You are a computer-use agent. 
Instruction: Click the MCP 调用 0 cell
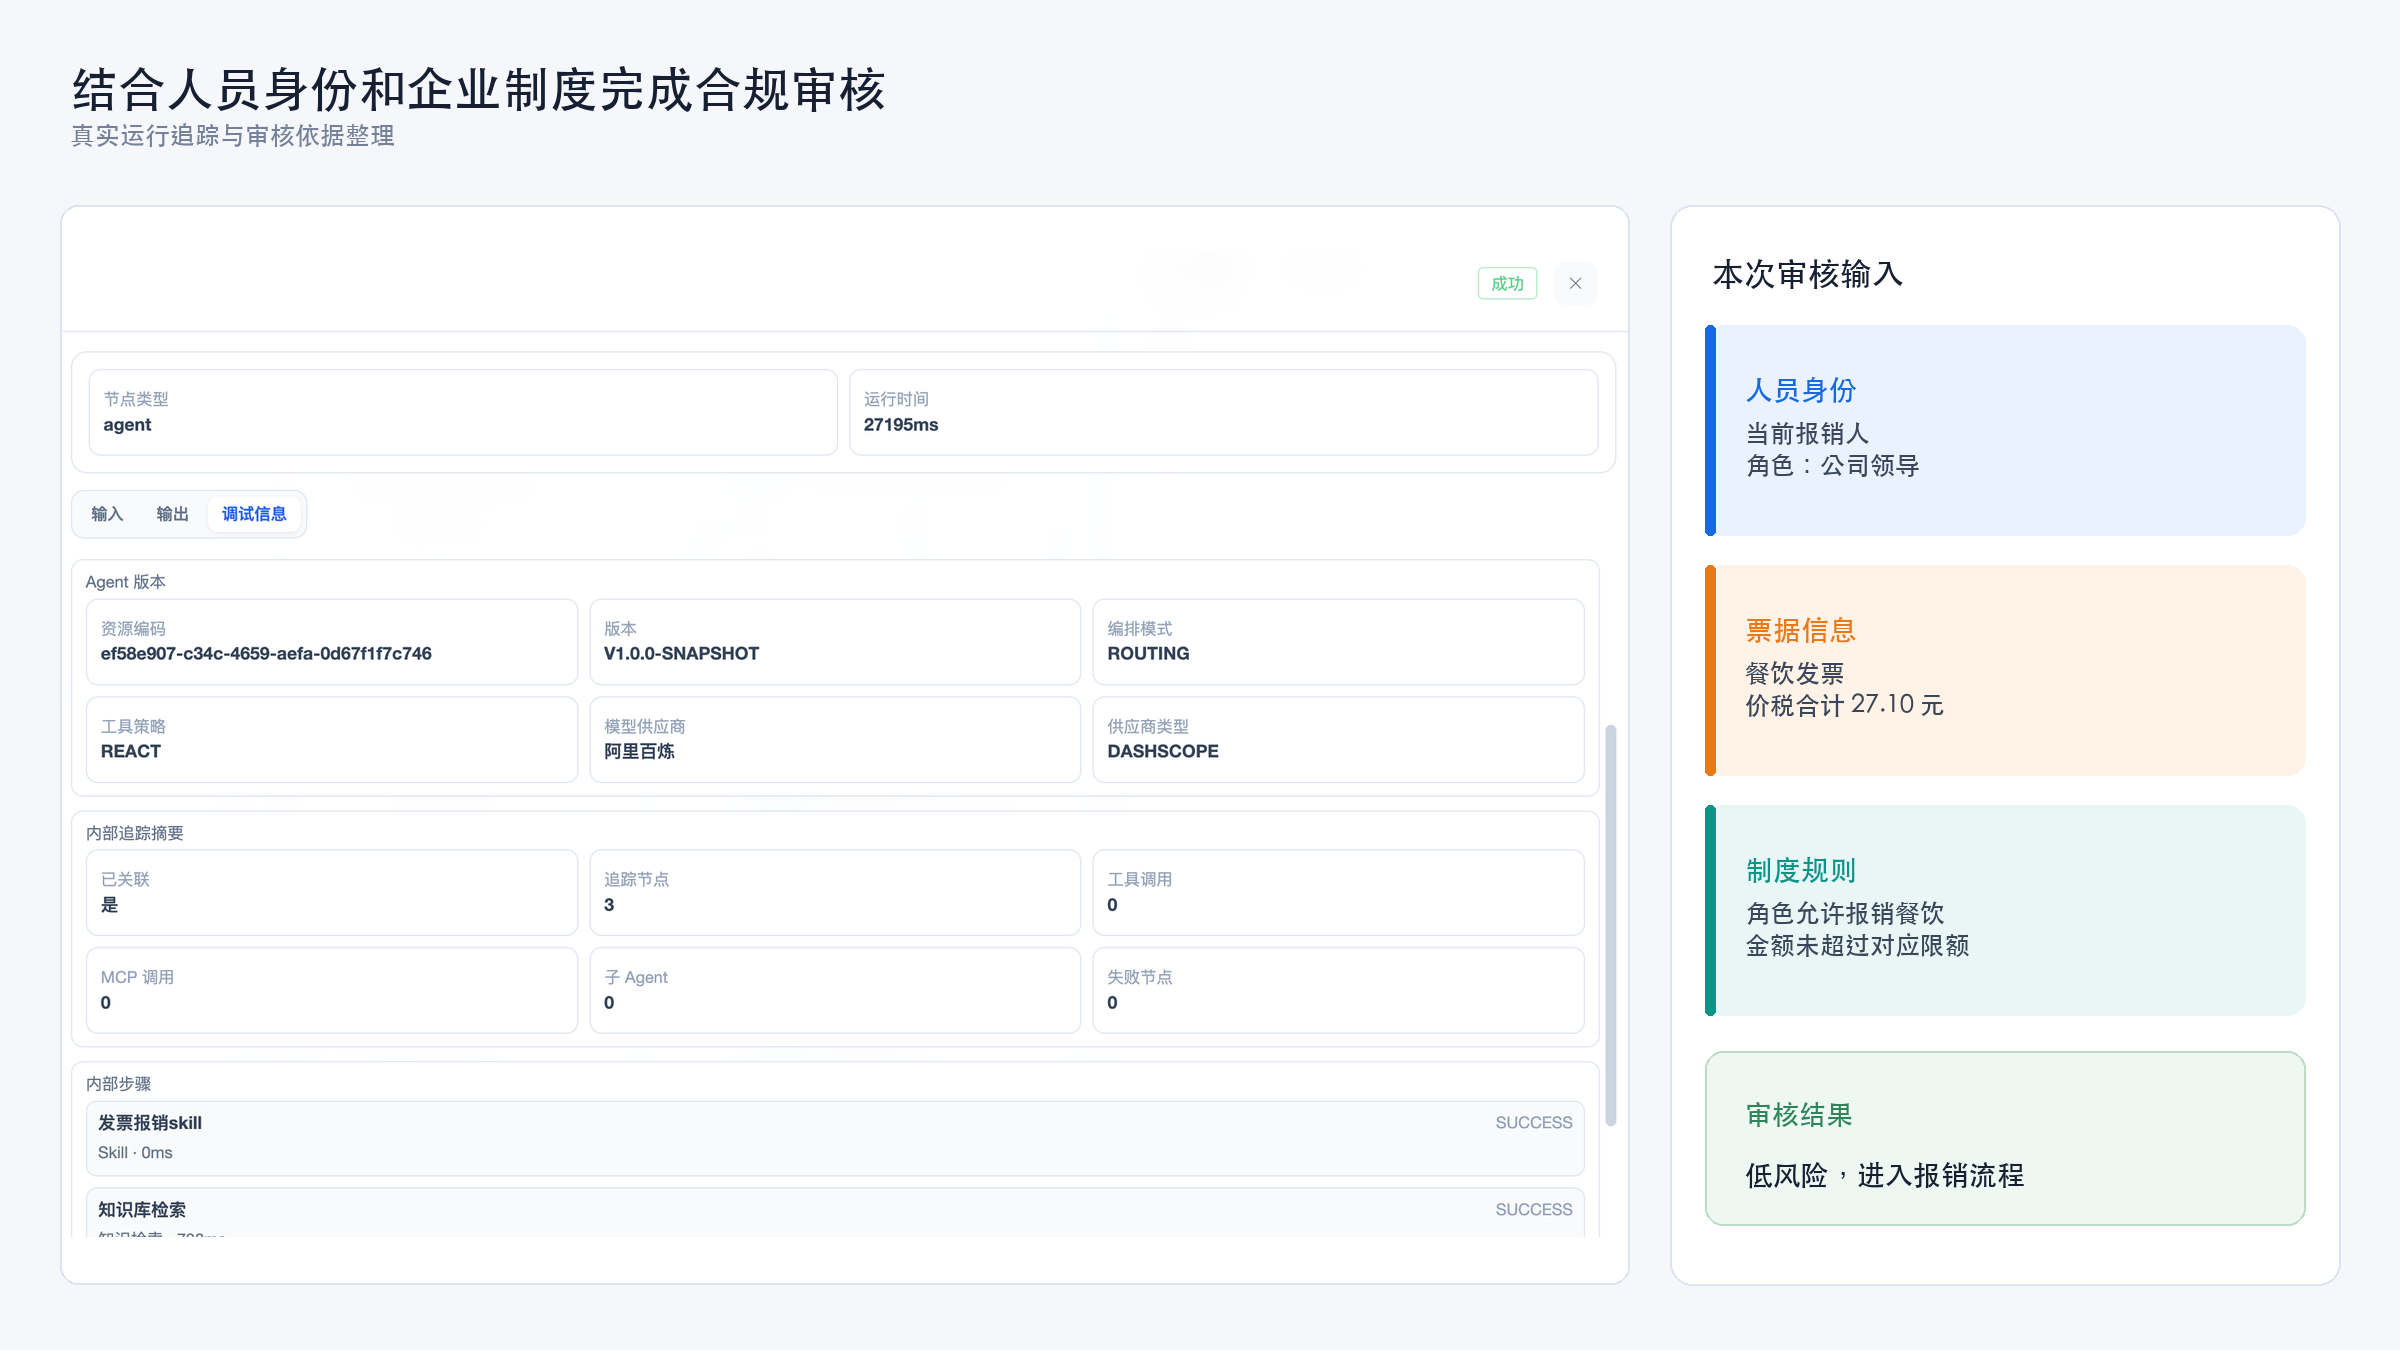tap(332, 990)
